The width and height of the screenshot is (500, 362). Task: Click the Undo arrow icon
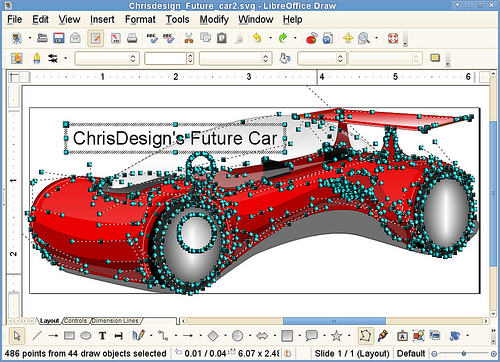click(x=257, y=38)
